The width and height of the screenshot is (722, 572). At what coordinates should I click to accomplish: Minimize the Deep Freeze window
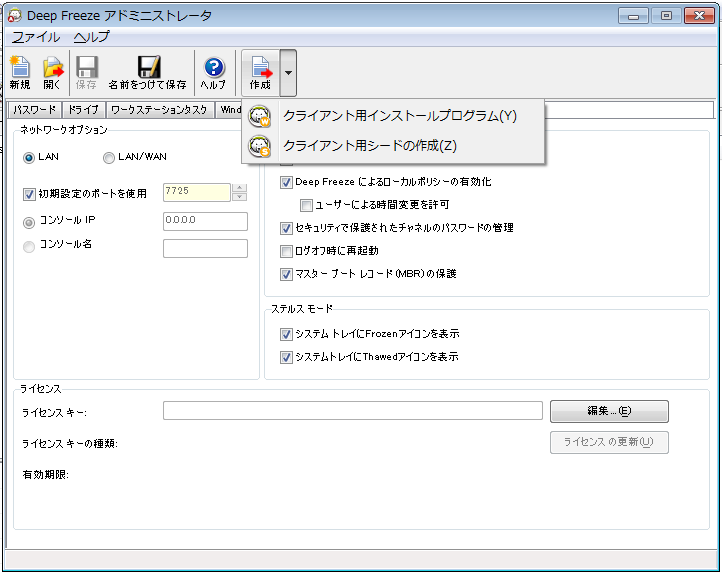click(x=633, y=16)
